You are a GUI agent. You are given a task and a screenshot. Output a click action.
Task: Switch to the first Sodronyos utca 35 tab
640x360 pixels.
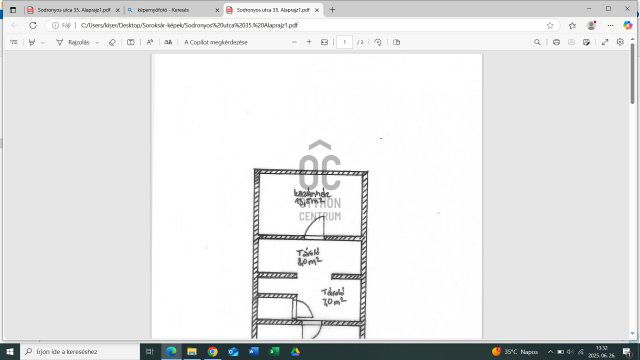[x=73, y=10]
